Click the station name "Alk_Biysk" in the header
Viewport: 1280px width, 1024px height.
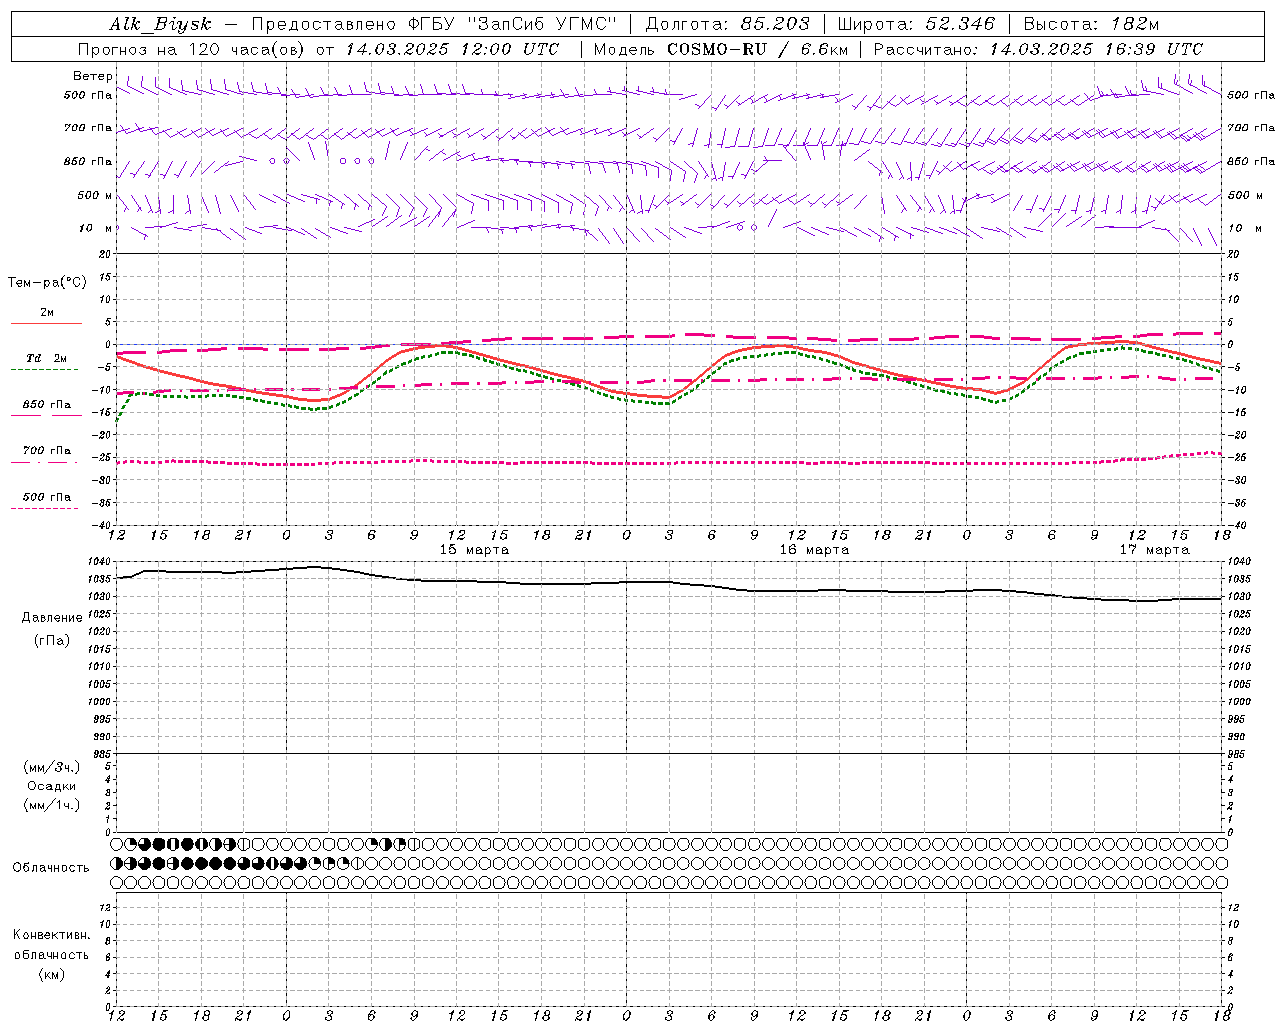click(x=161, y=25)
